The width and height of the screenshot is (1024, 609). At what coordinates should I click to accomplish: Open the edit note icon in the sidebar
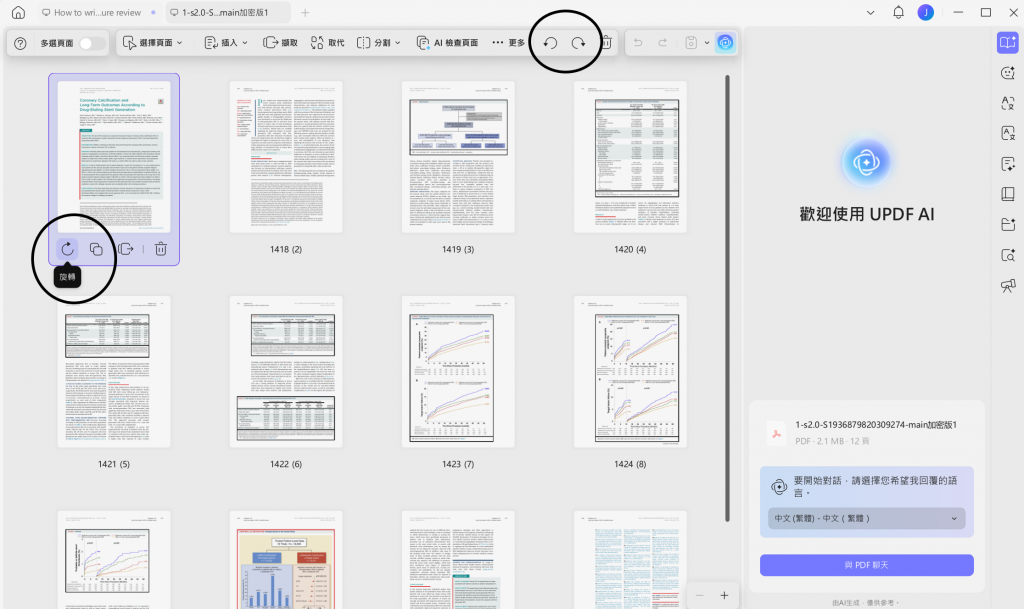(1008, 164)
